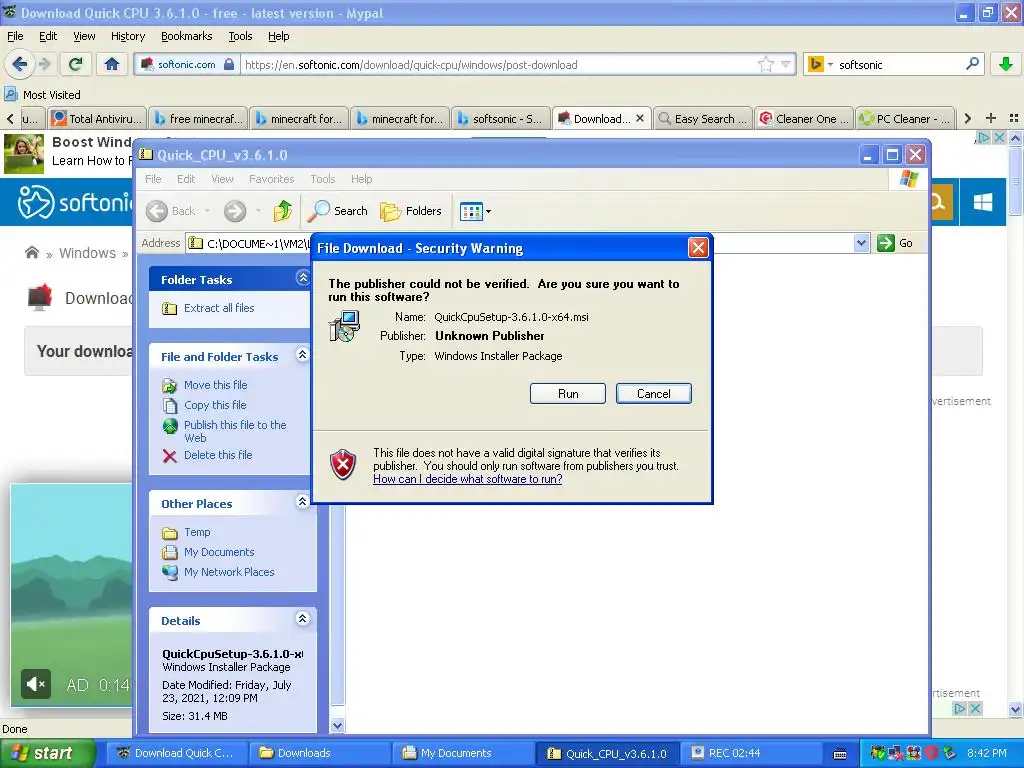Switch to the Total Antivirus tab
The height and width of the screenshot is (768, 1024).
coord(97,118)
